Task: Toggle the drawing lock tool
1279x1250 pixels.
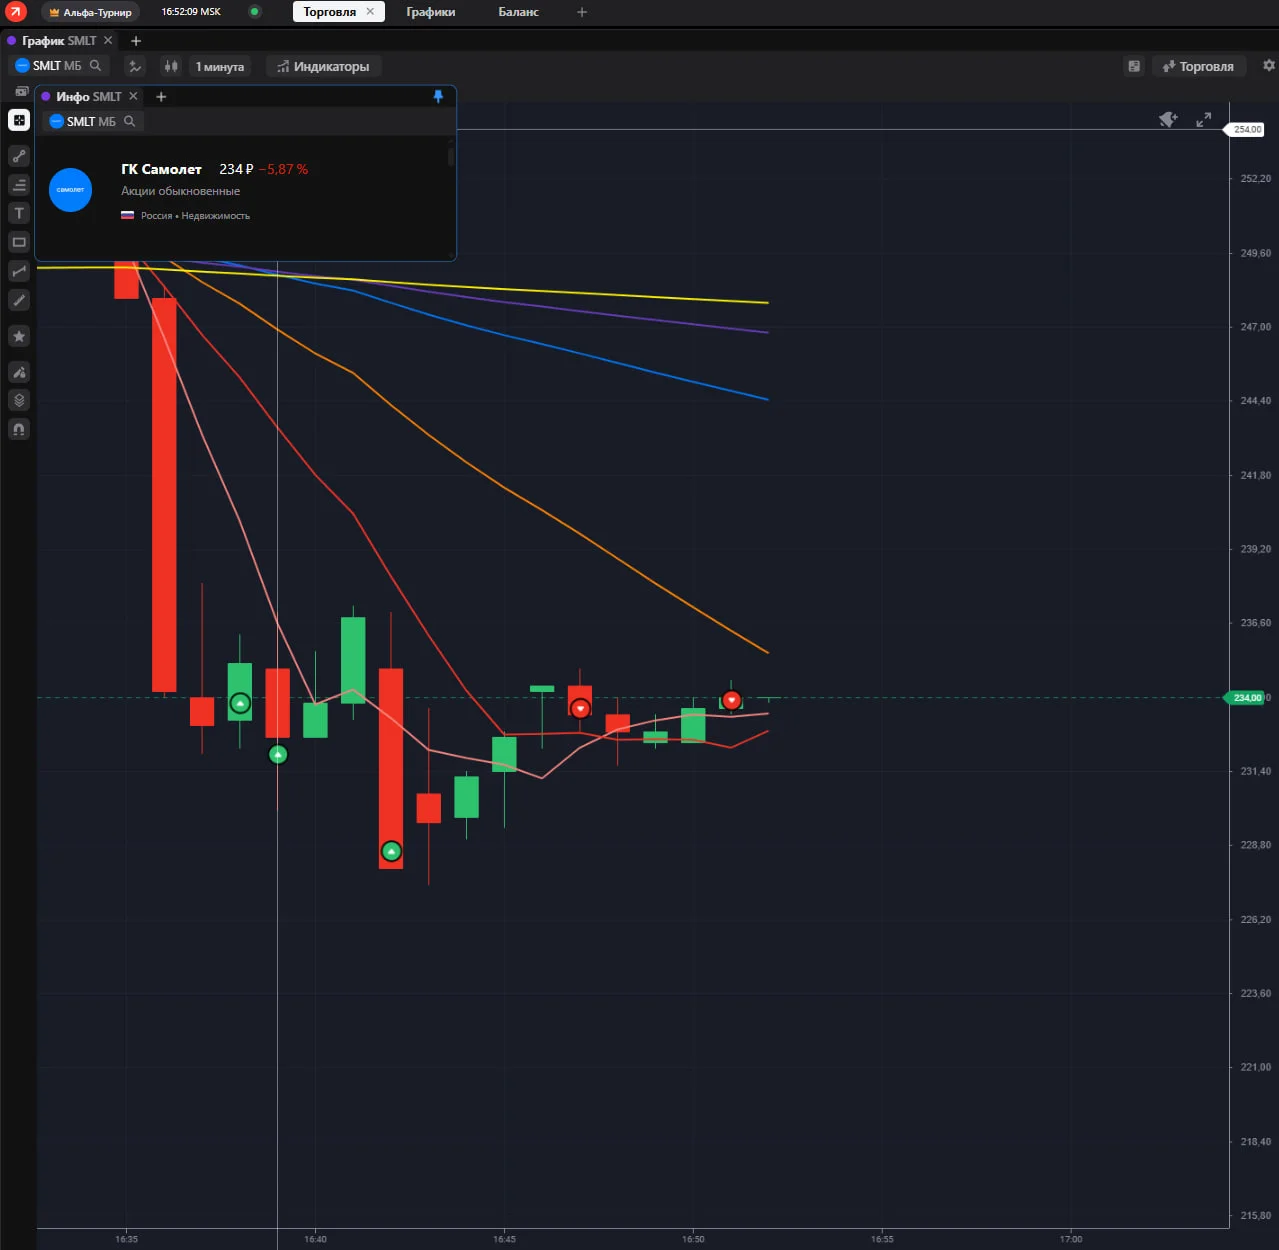Action: 19,372
